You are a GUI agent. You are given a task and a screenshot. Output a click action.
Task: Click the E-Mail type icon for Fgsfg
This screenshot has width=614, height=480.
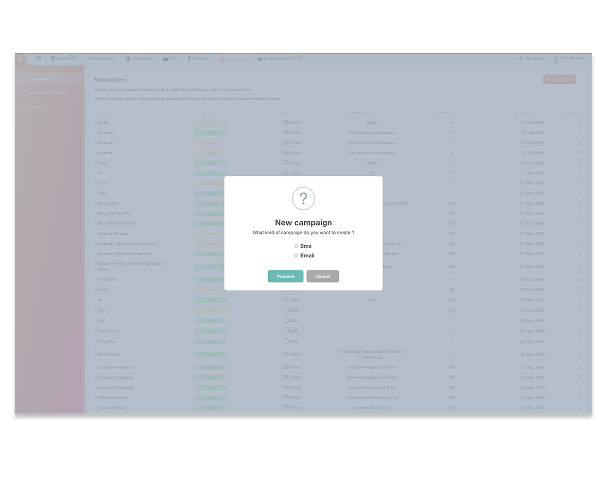285,122
